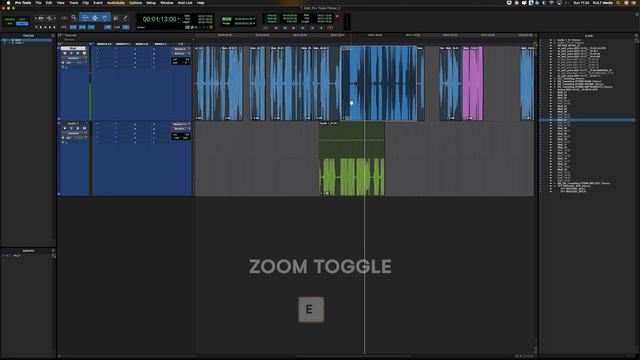640x360 pixels.
Task: Click first track's volume and pan display
Action: (x=180, y=60)
